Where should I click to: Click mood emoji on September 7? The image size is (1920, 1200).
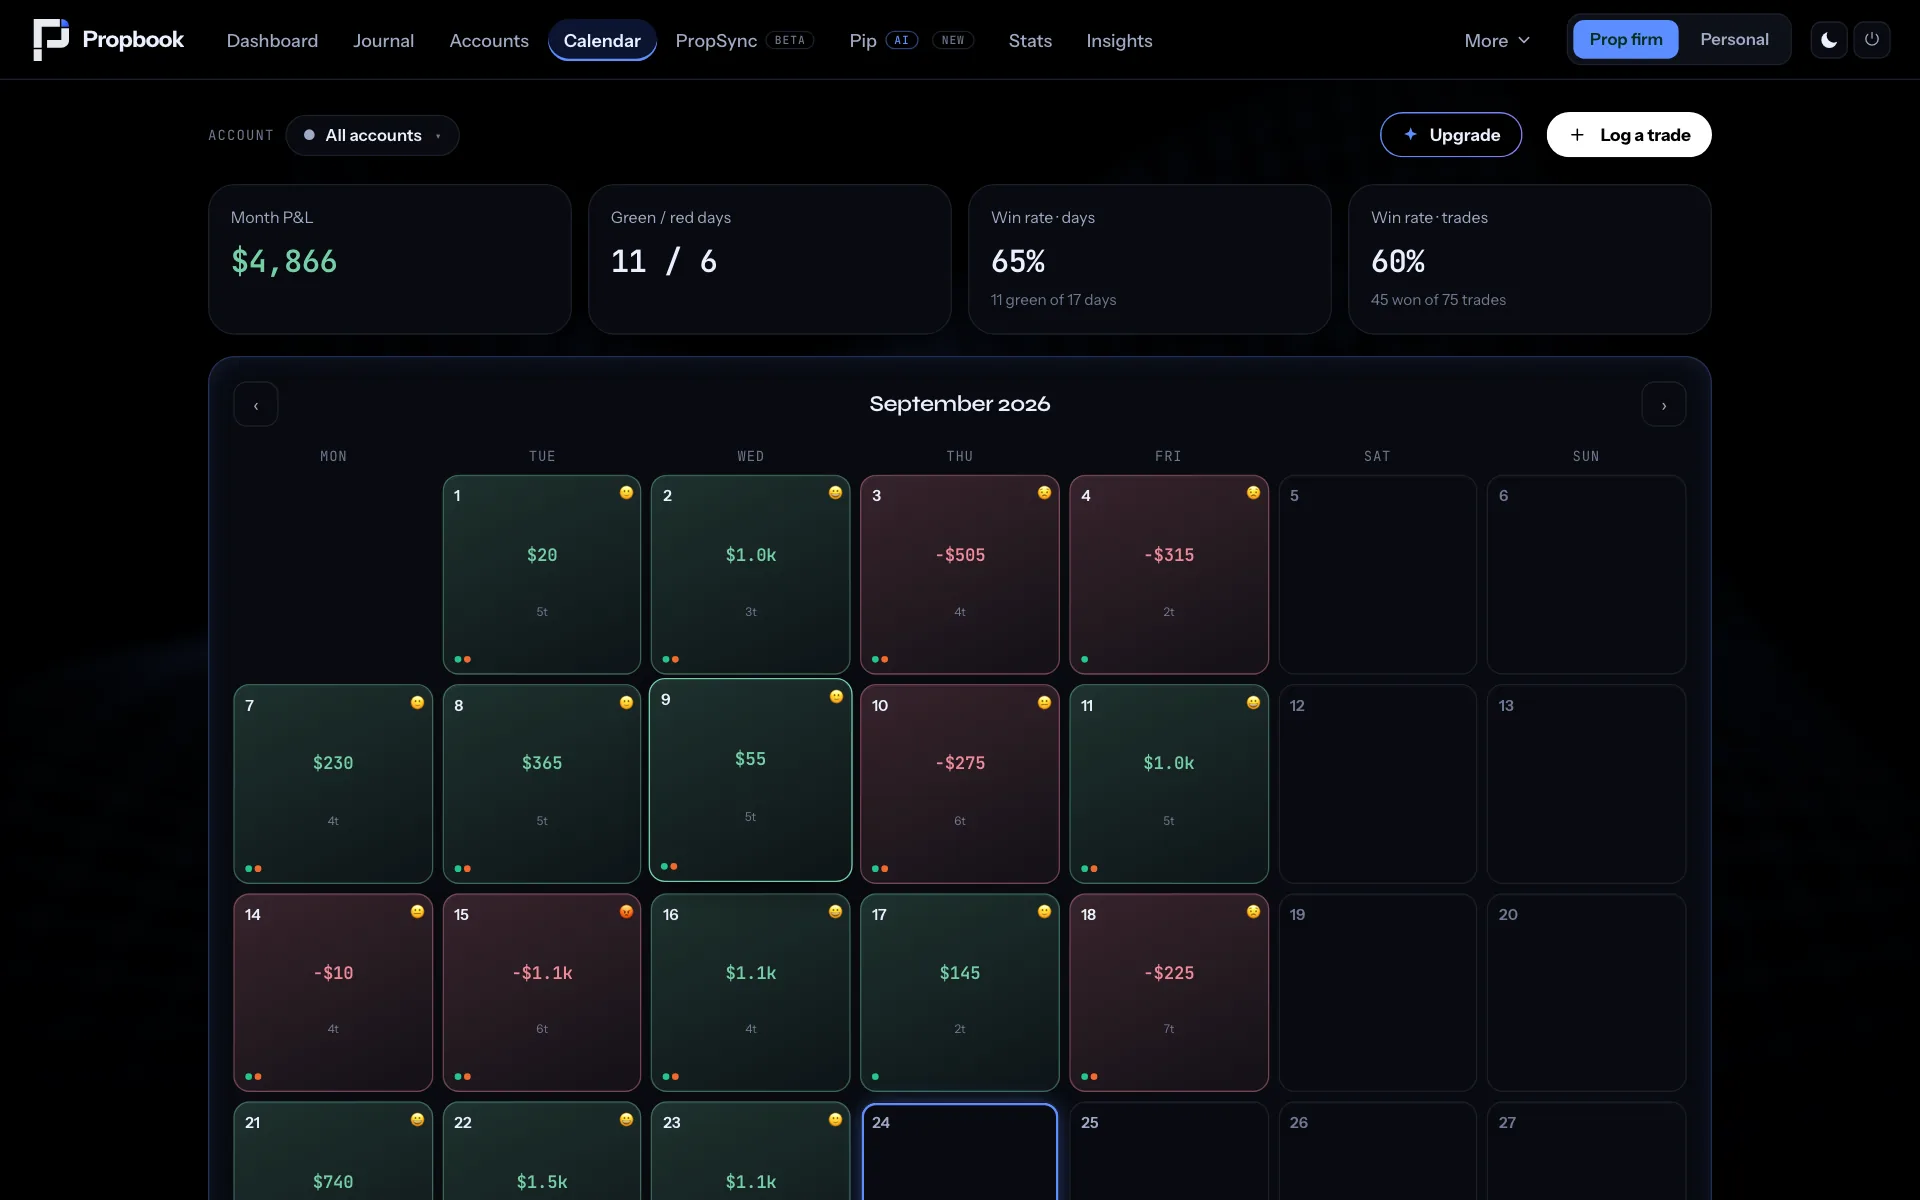417,703
